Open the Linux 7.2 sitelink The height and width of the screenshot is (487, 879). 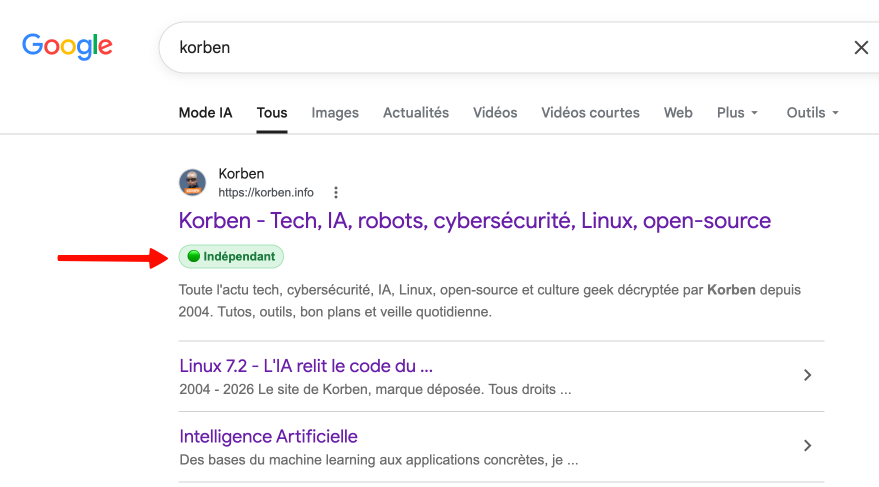(306, 366)
